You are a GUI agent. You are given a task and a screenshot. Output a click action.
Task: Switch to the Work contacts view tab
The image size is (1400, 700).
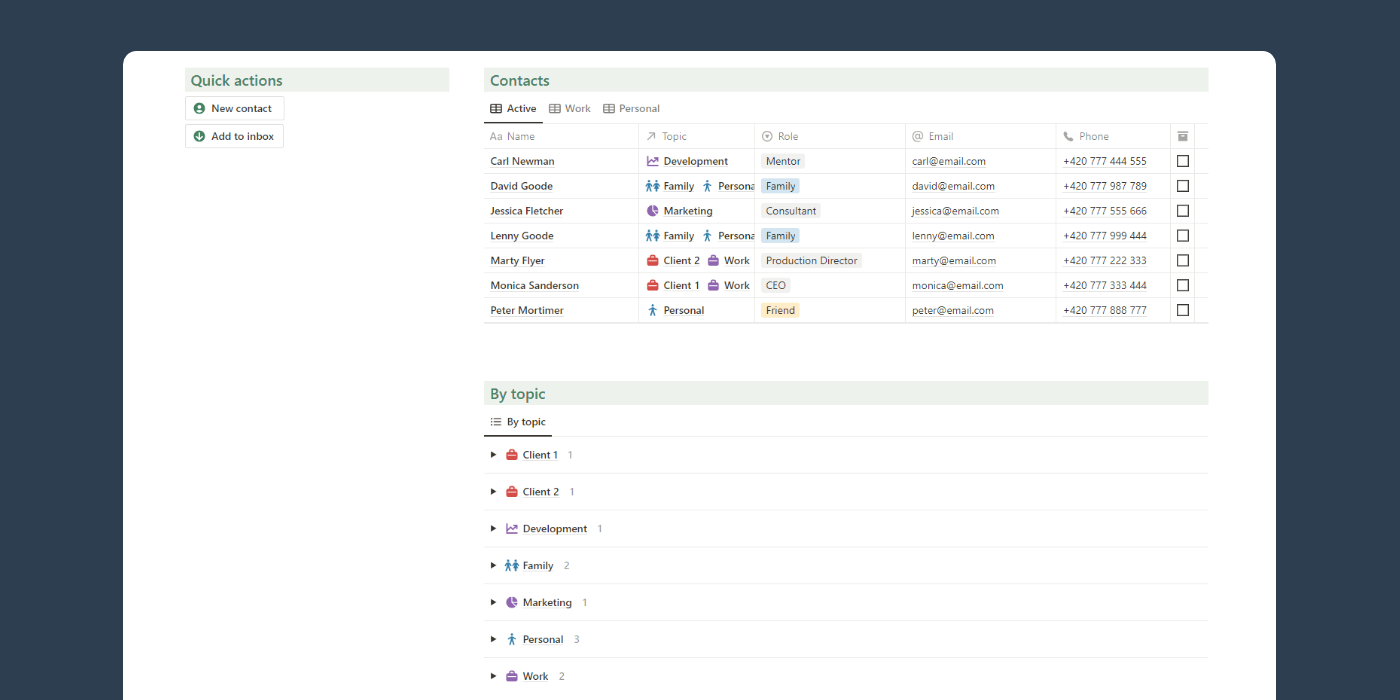click(570, 109)
